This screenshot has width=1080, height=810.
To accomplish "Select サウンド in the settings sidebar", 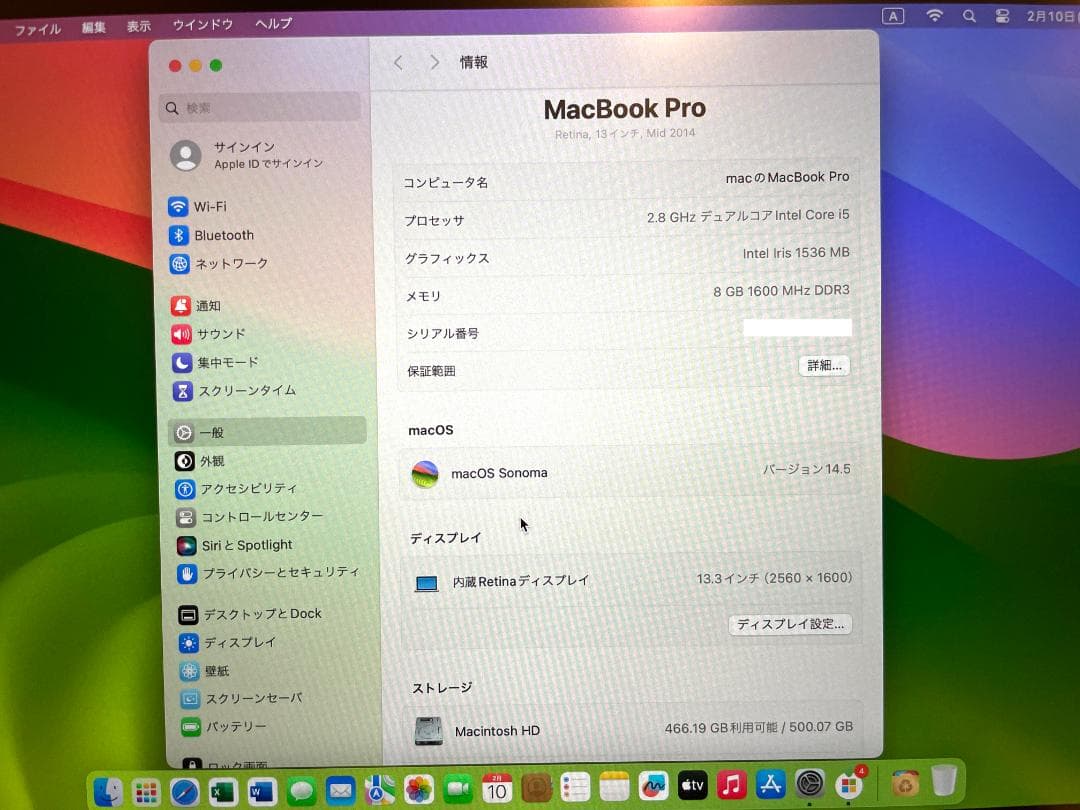I will 213,334.
